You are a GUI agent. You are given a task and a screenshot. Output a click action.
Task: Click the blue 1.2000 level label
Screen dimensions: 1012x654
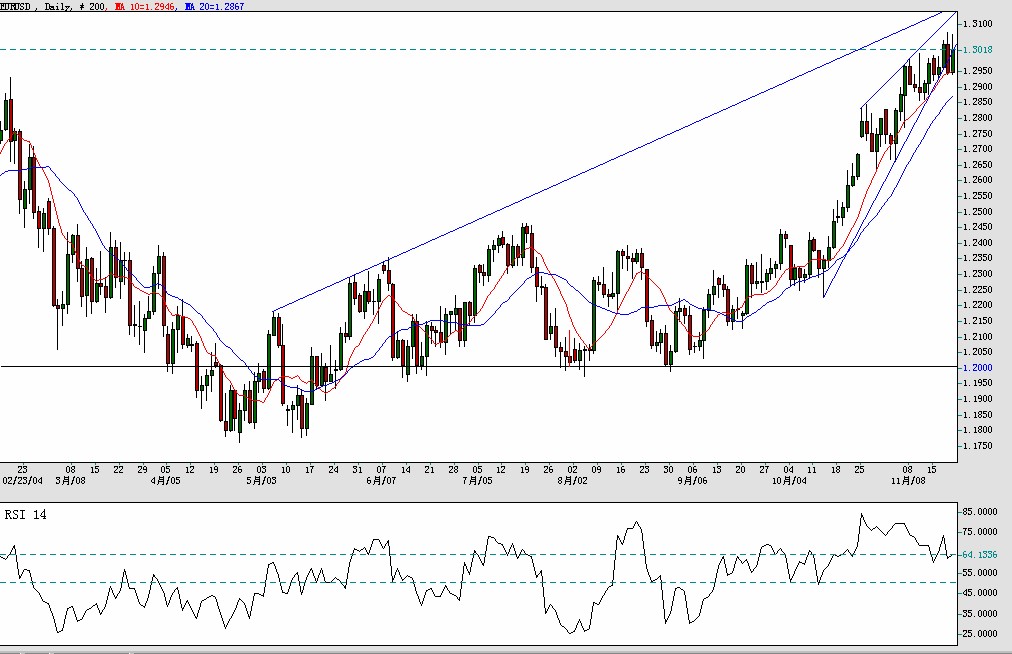click(x=978, y=367)
